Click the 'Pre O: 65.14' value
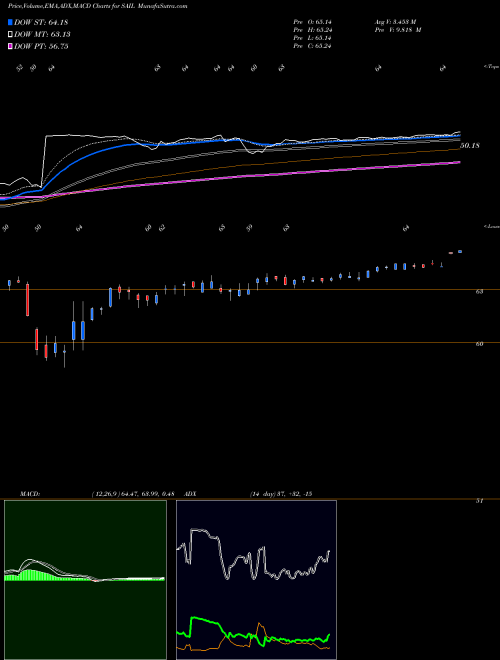Viewport: 500px width, 660px height. (x=312, y=21)
